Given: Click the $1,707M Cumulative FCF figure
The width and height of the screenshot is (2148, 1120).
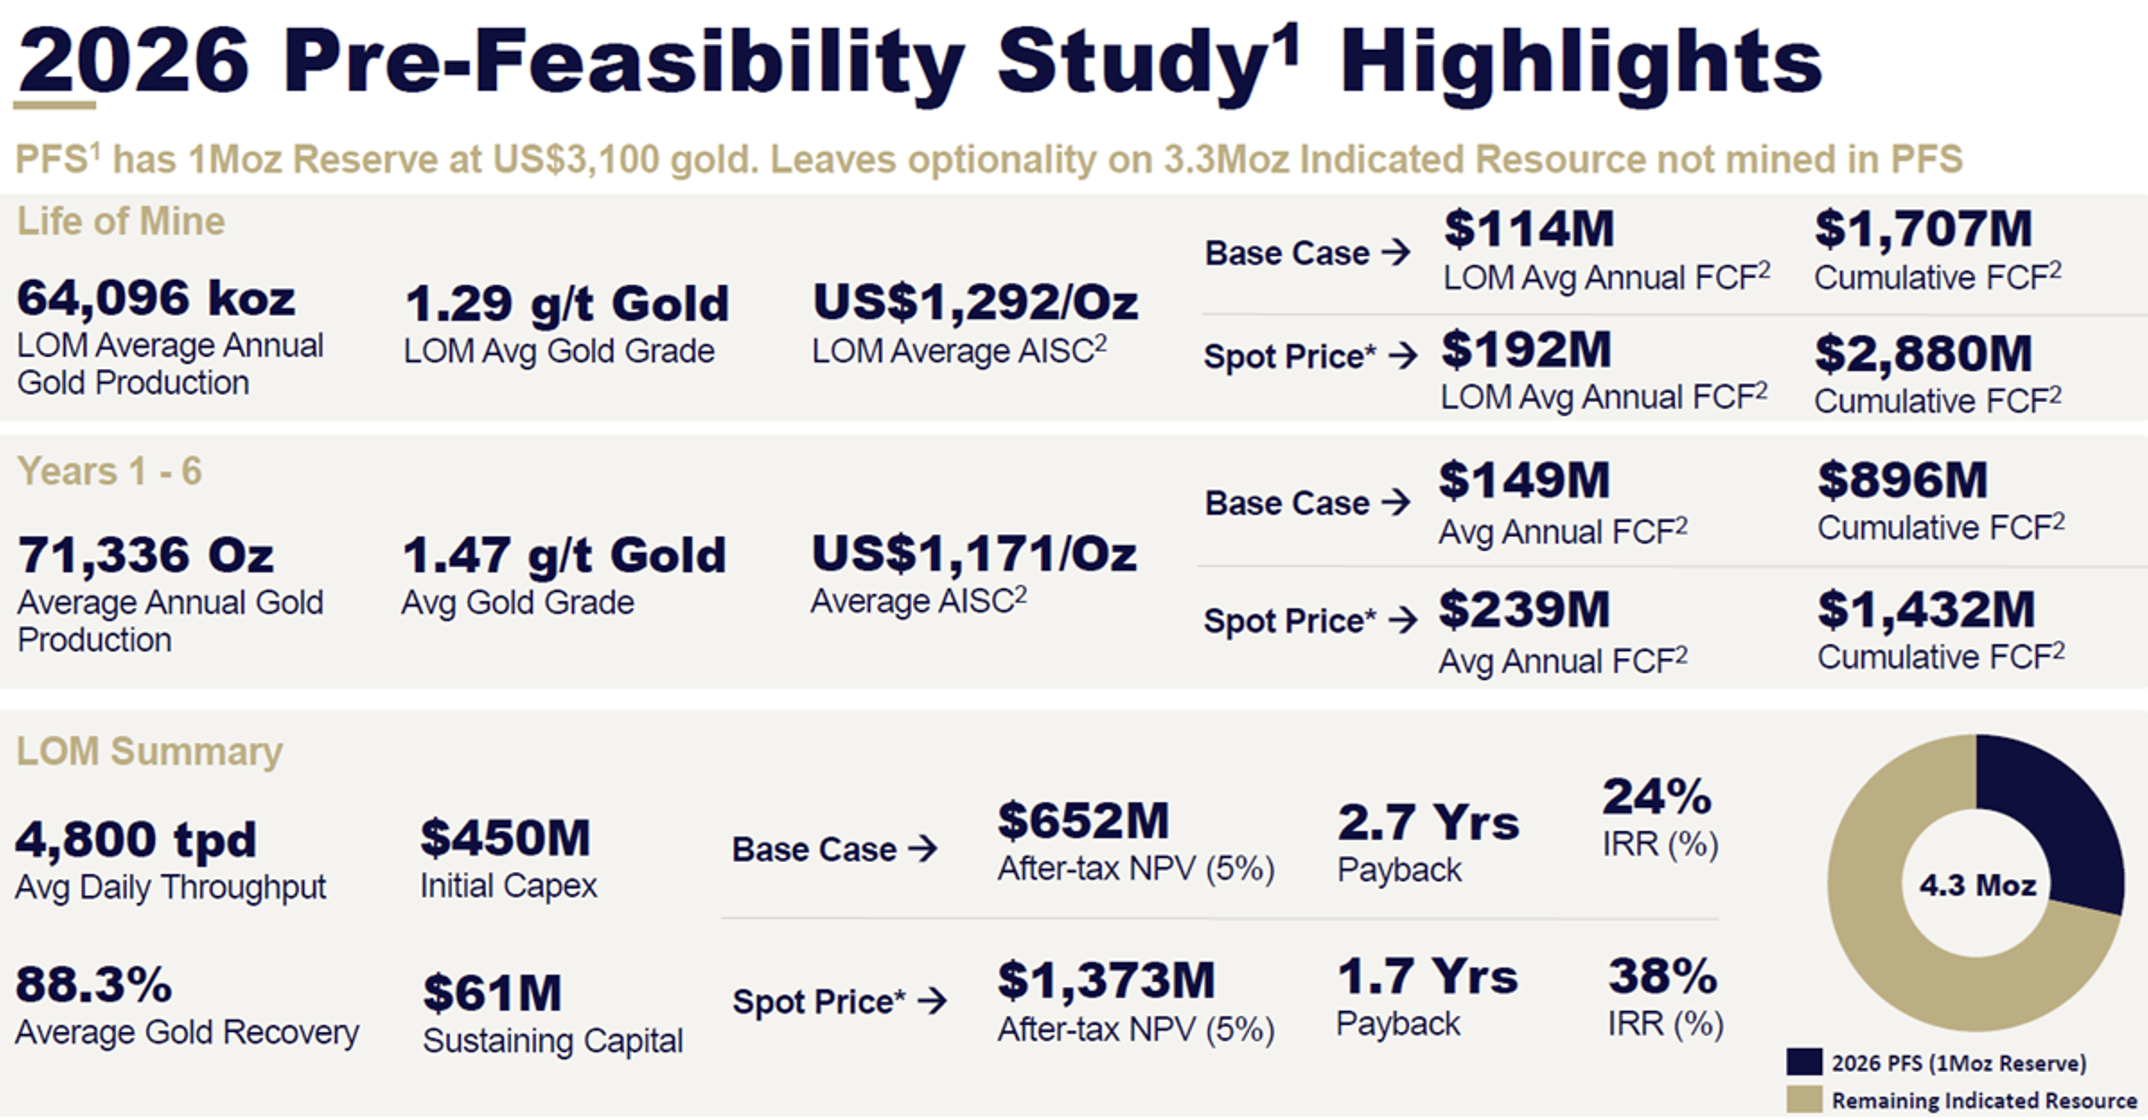Looking at the screenshot, I should click(x=1923, y=229).
